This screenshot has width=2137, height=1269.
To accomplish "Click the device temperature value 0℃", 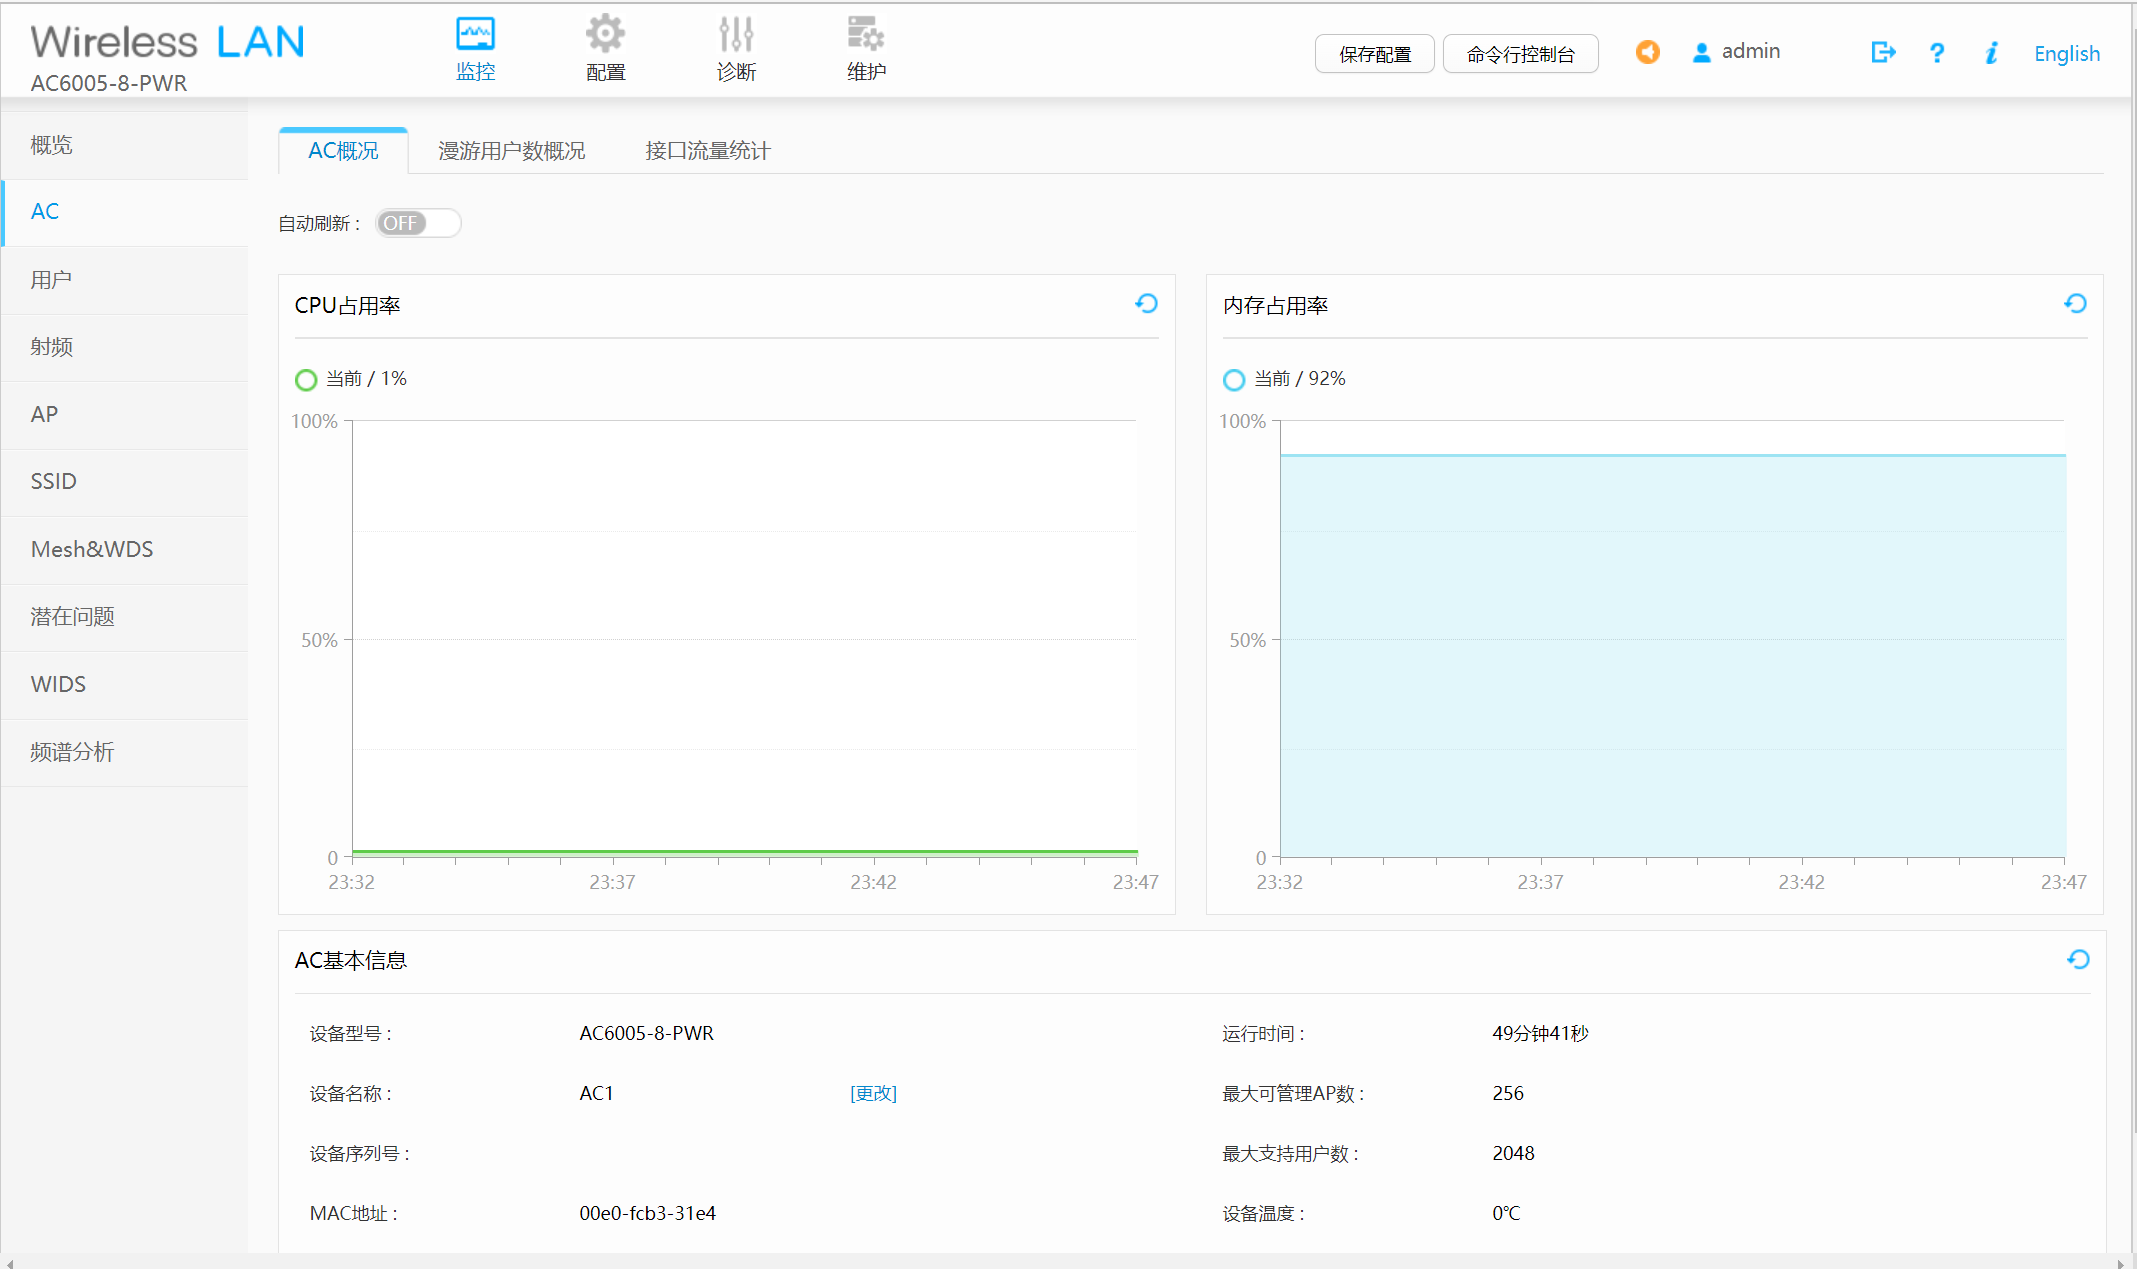I will pyautogui.click(x=1506, y=1213).
